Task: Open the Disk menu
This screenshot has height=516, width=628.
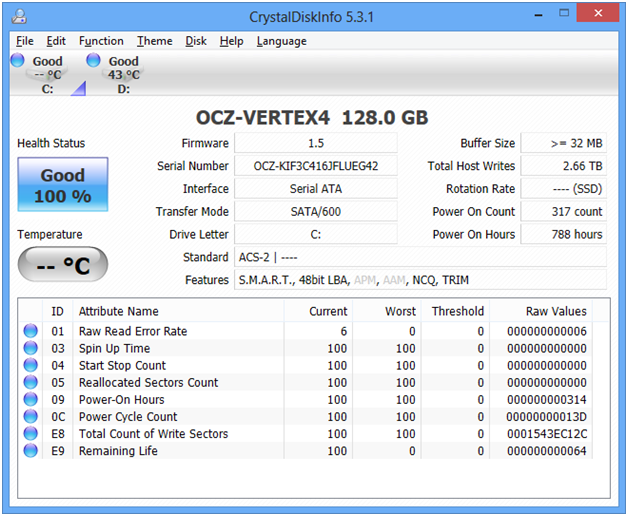Action: pos(196,41)
